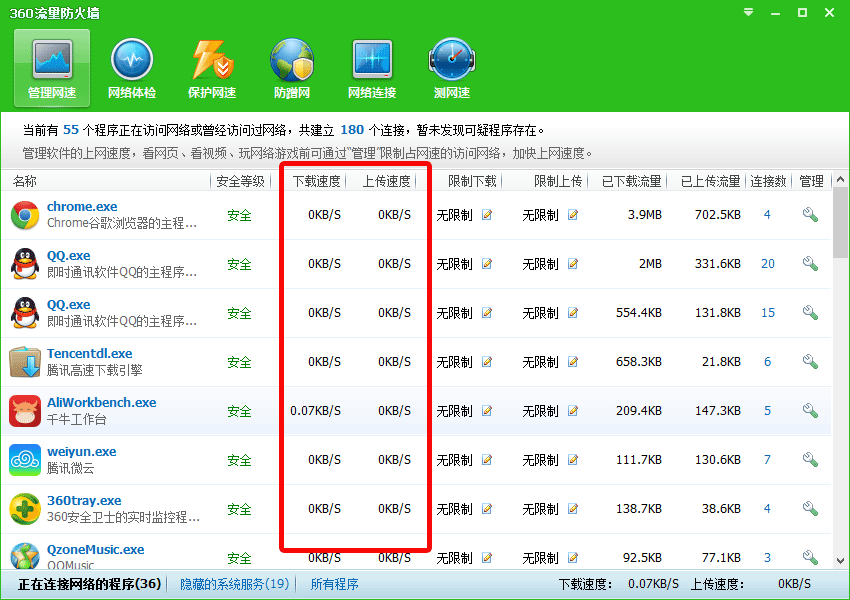Open the weiyun.exe process link
This screenshot has width=850, height=600.
click(x=81, y=451)
